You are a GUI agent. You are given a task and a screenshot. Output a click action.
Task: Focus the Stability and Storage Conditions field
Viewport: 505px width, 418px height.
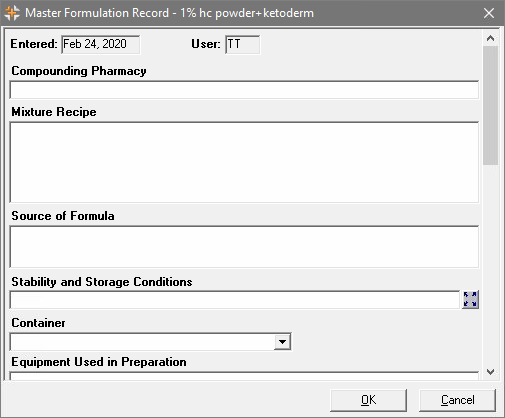(x=235, y=300)
